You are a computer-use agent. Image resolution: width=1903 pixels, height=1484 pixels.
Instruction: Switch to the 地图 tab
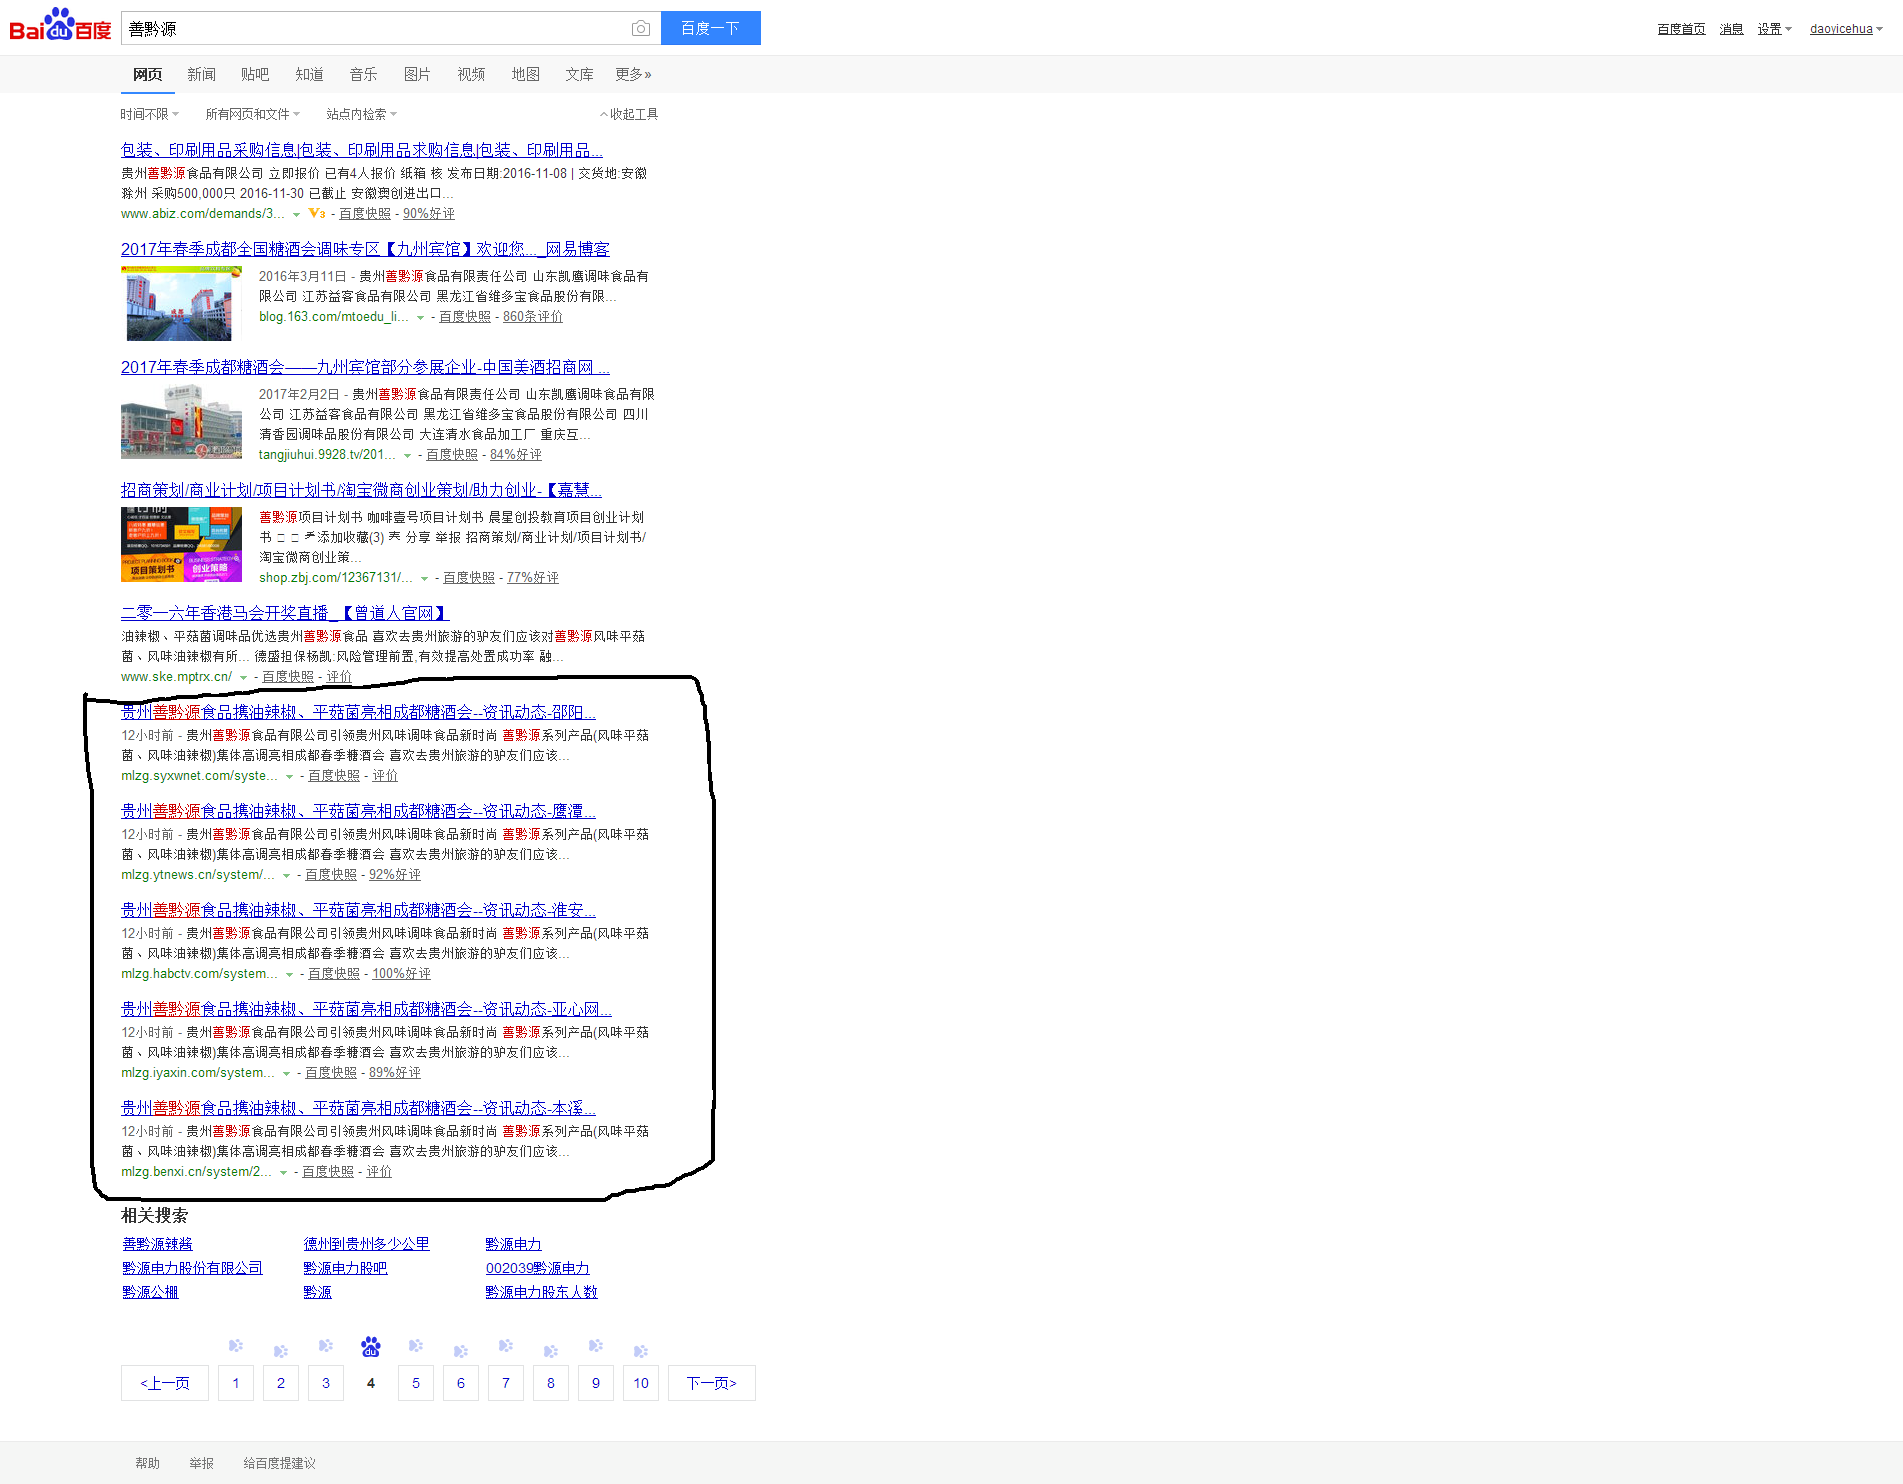click(x=525, y=74)
